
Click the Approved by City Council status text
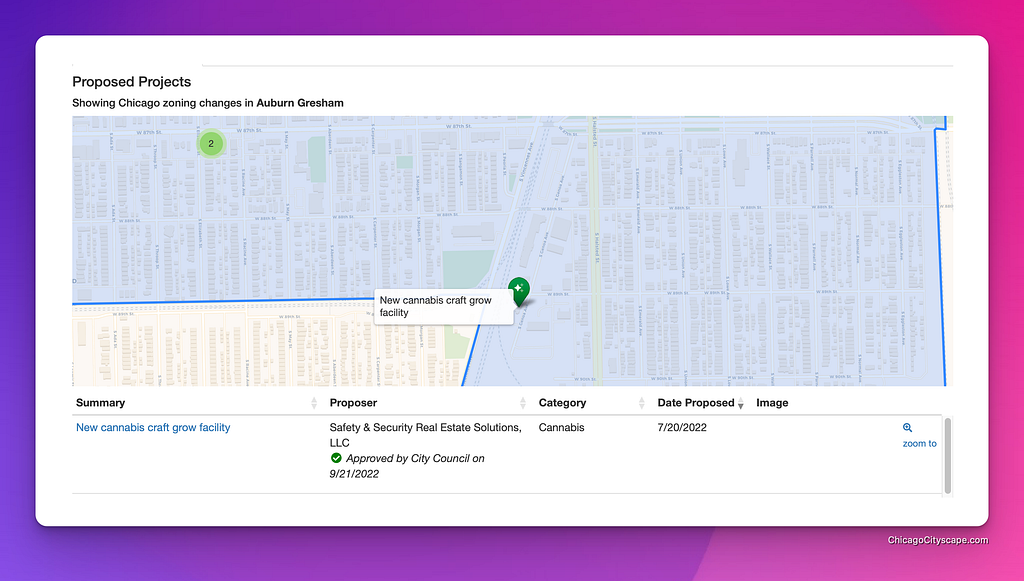[407, 466]
